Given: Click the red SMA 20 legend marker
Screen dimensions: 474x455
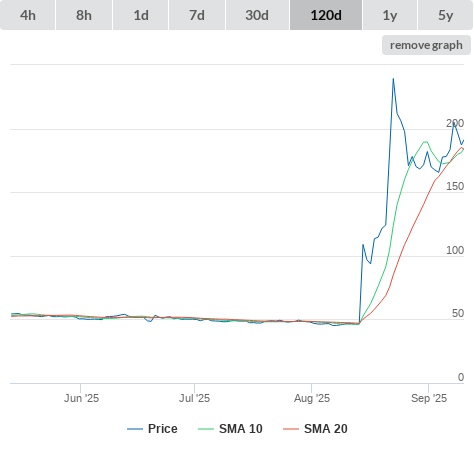Looking at the screenshot, I should [291, 429].
